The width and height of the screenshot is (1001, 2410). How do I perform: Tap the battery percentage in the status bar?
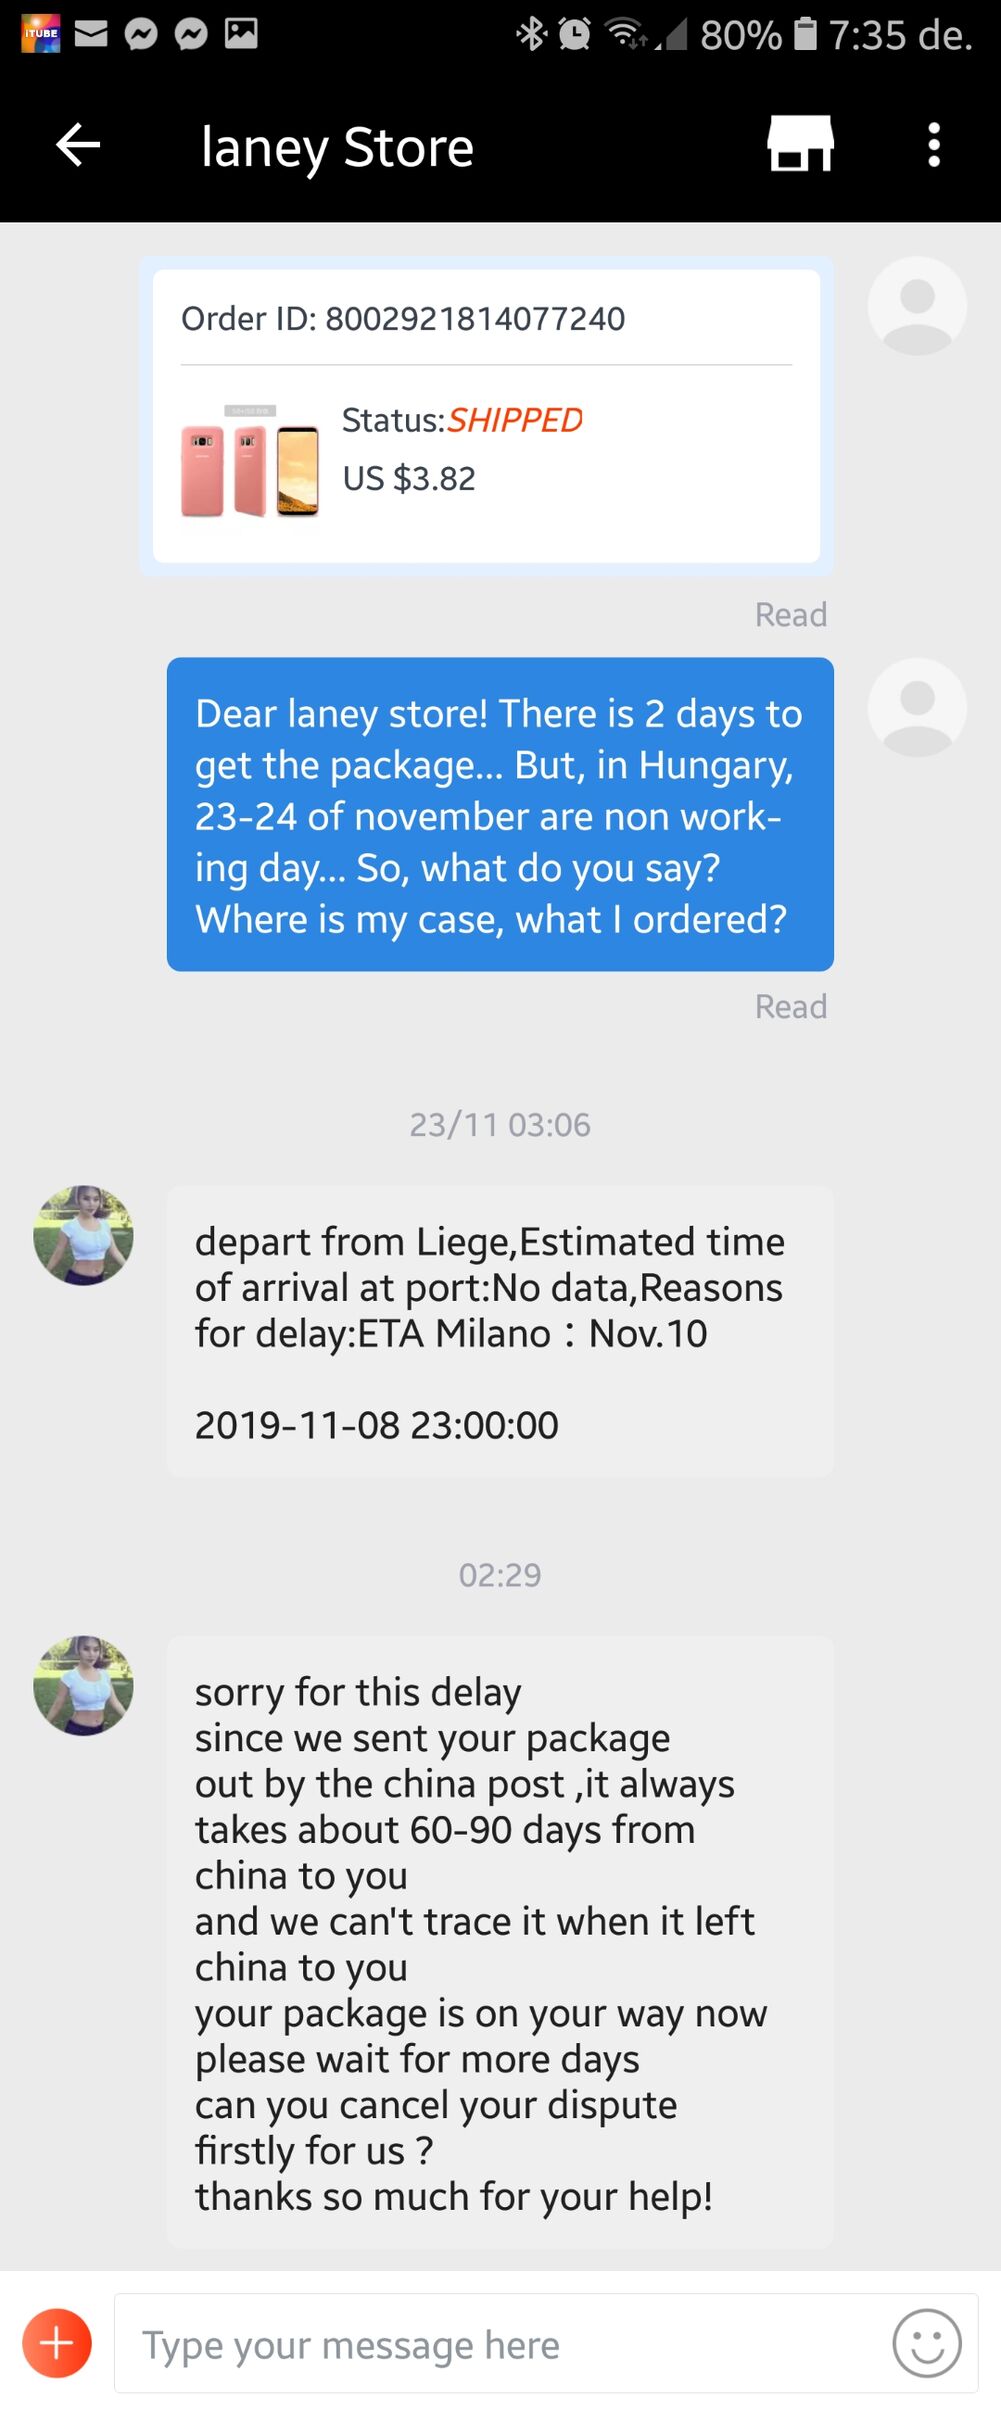[740, 35]
